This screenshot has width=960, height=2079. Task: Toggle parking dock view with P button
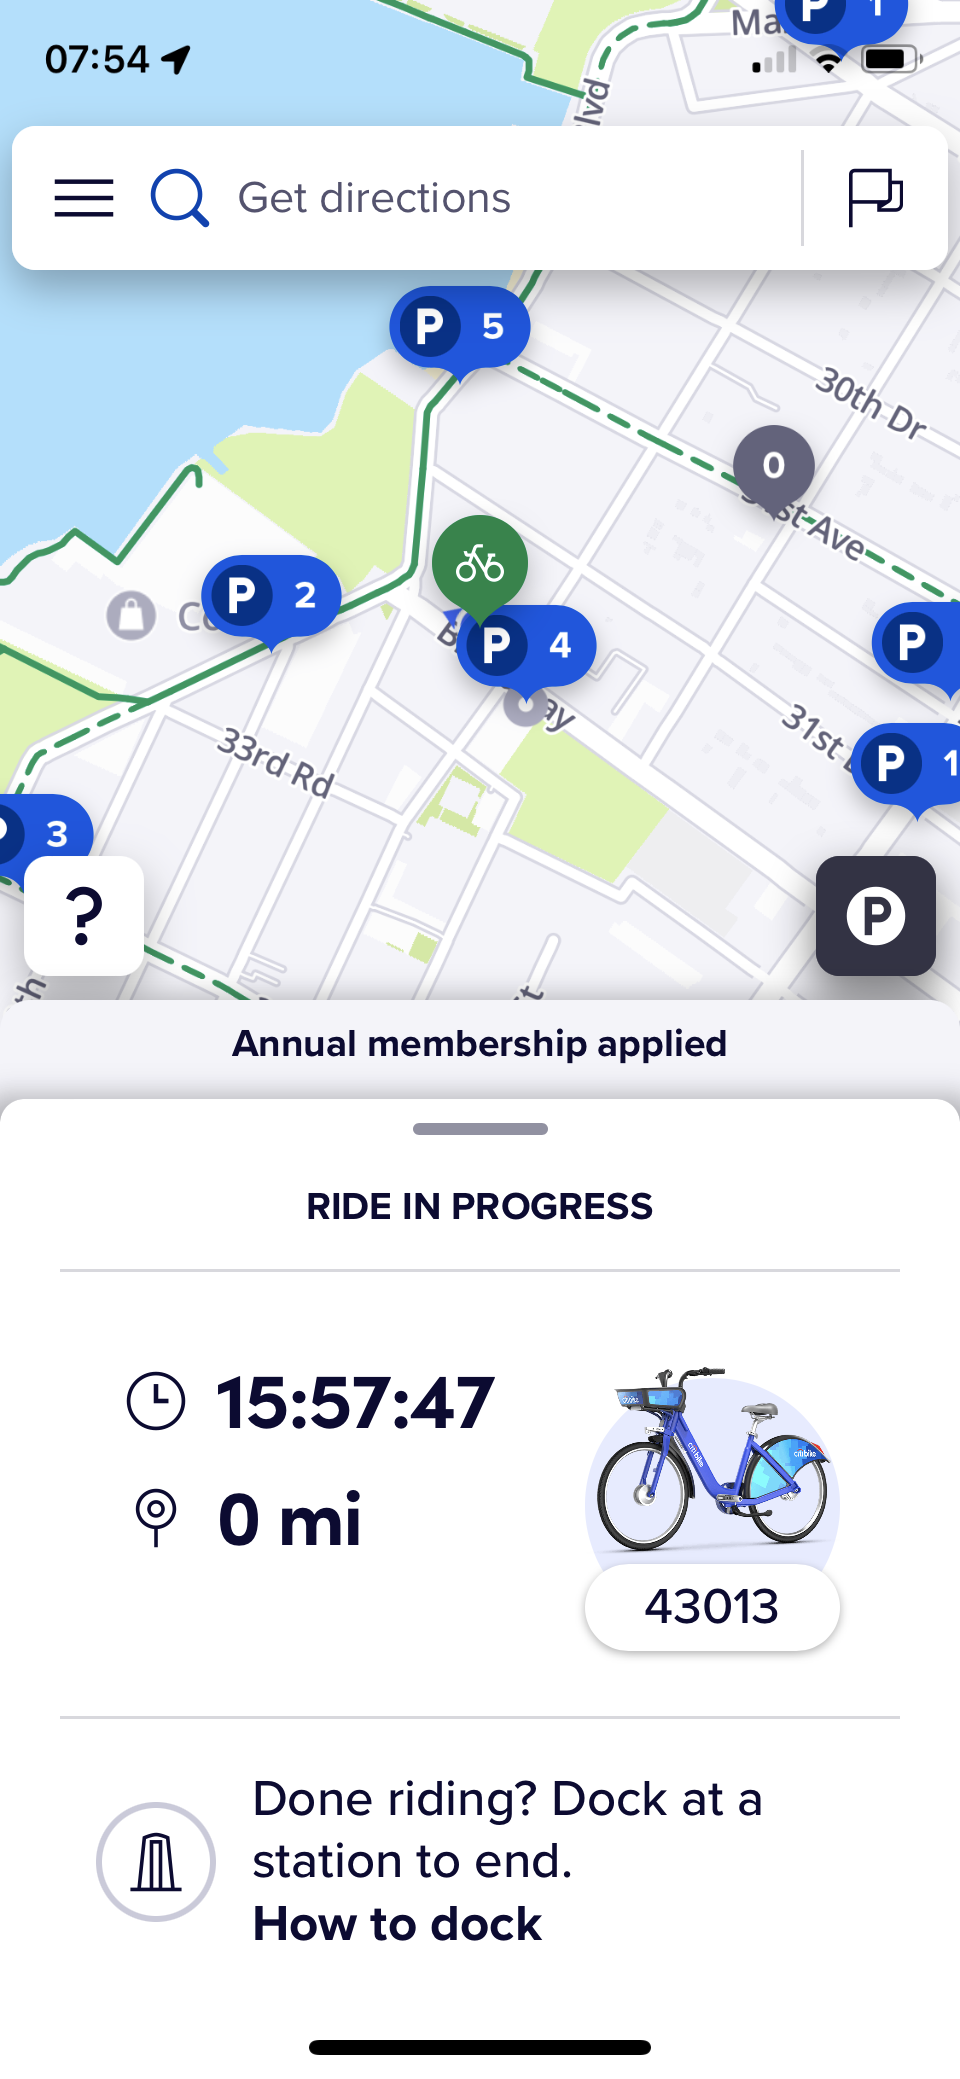[876, 915]
